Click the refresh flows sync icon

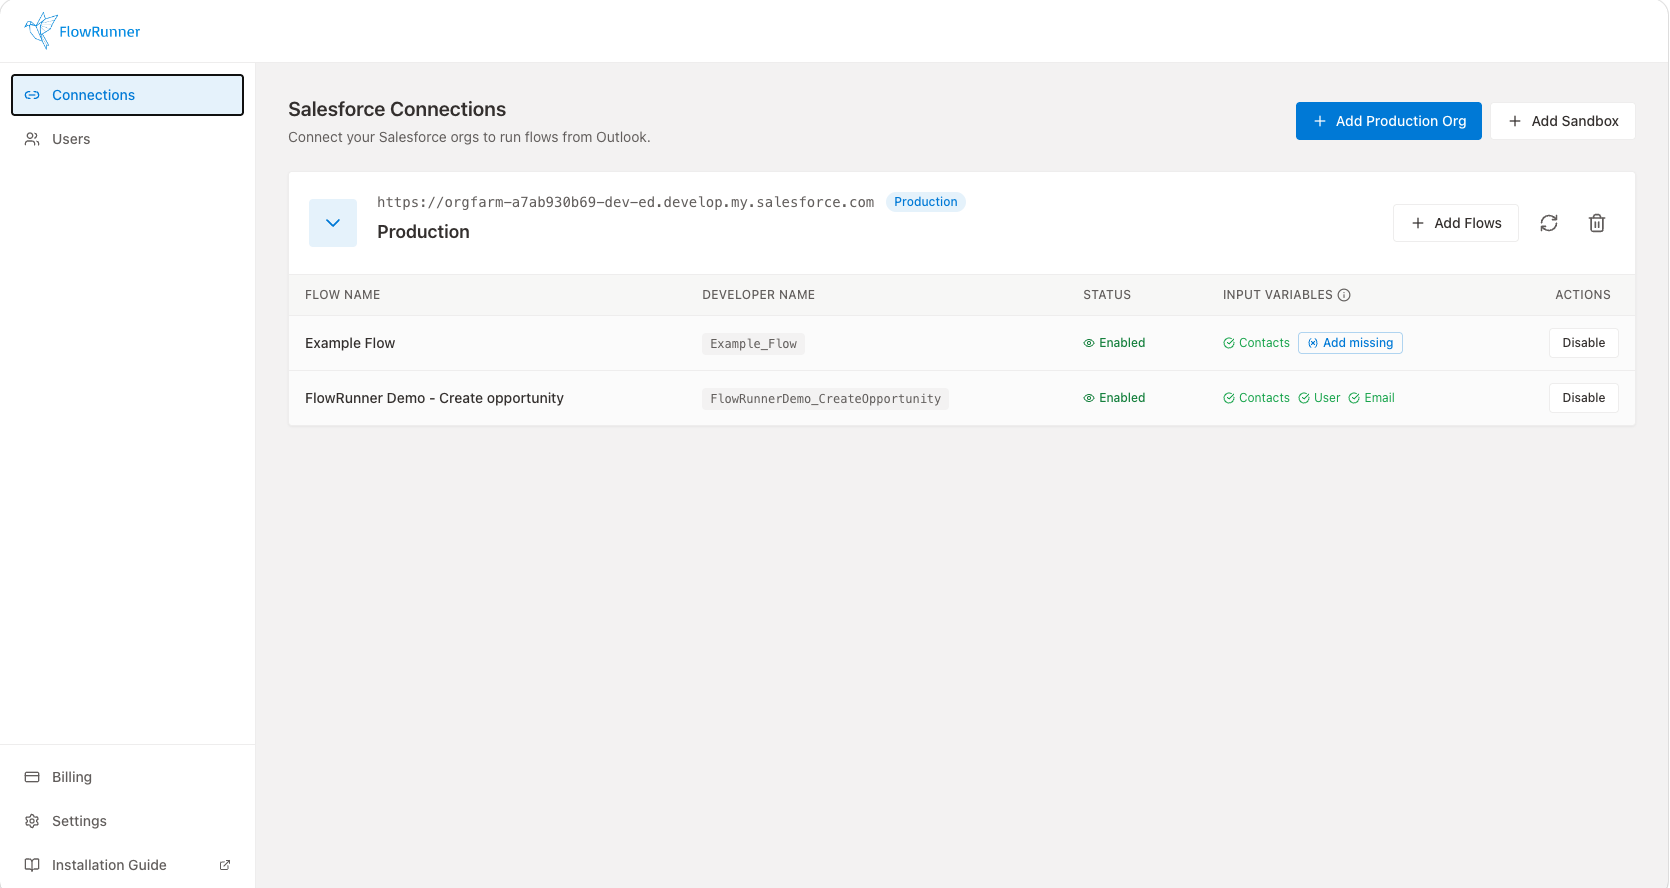[x=1549, y=223]
